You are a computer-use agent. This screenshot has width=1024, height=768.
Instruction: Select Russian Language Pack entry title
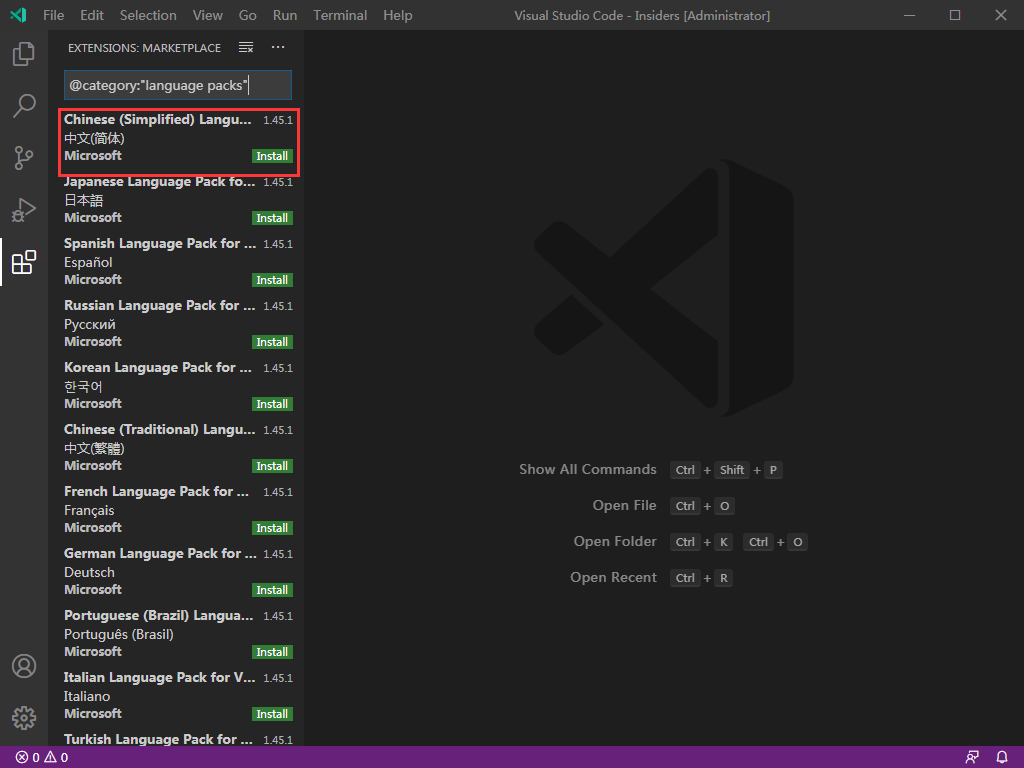pos(159,306)
